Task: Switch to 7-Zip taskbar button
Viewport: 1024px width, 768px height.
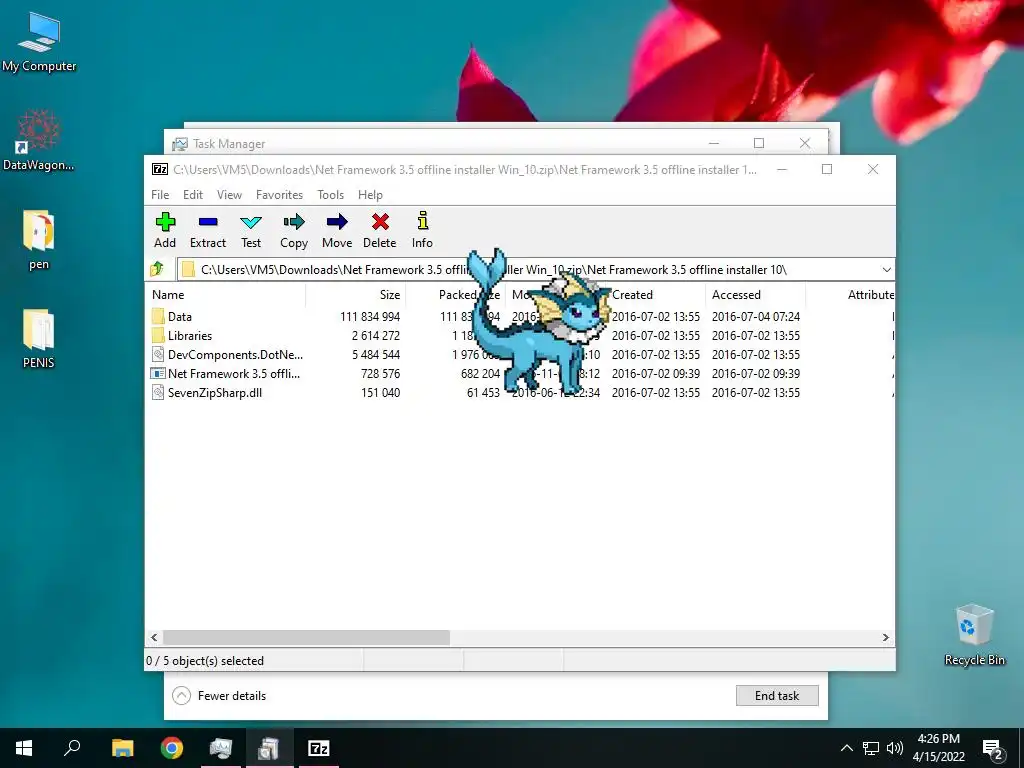Action: click(x=319, y=748)
